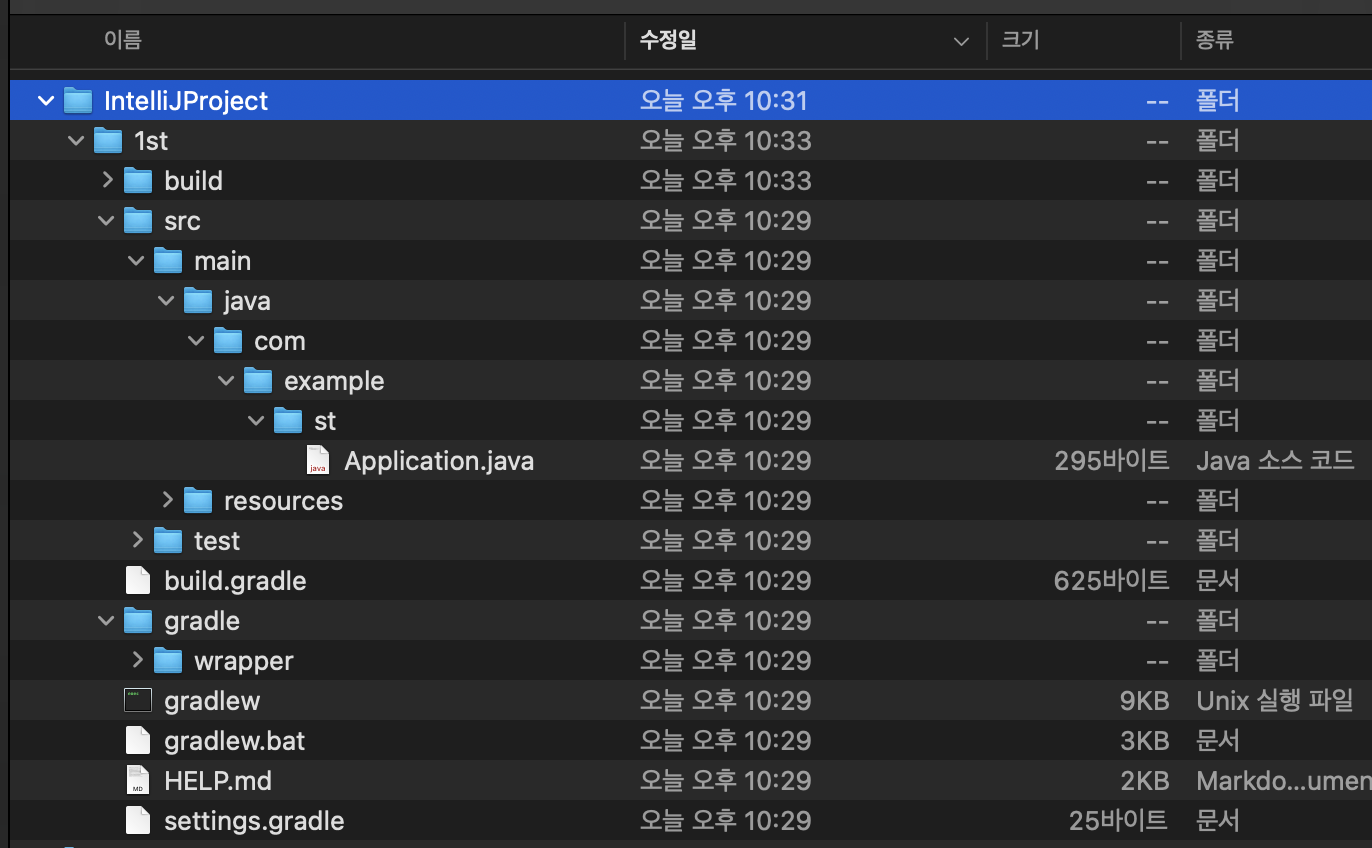Collapse the src folder
Screen dimensions: 1372x848
tap(106, 221)
